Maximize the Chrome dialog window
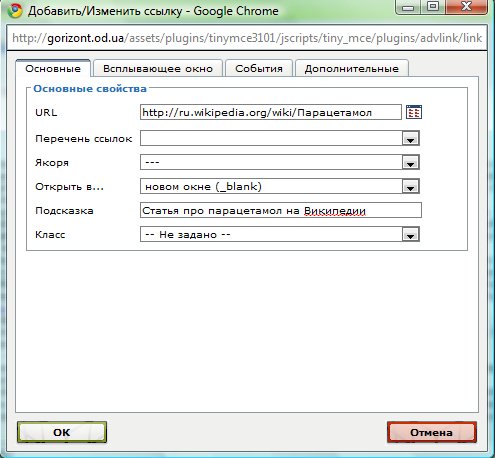The height and width of the screenshot is (458, 495). point(433,7)
